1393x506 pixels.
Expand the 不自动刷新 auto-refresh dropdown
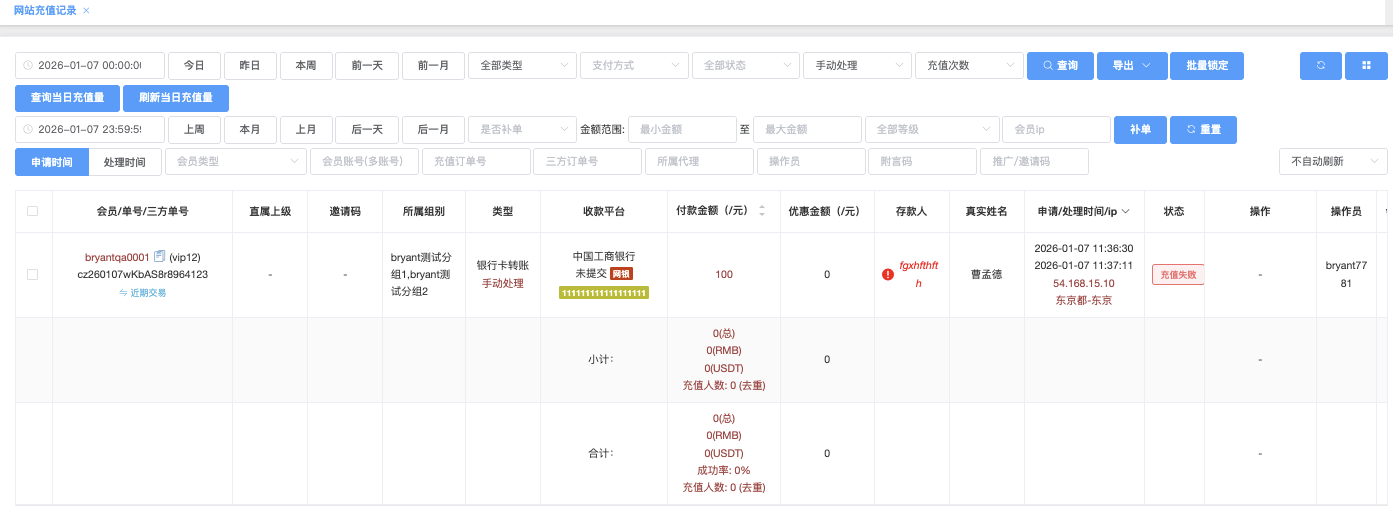1333,162
